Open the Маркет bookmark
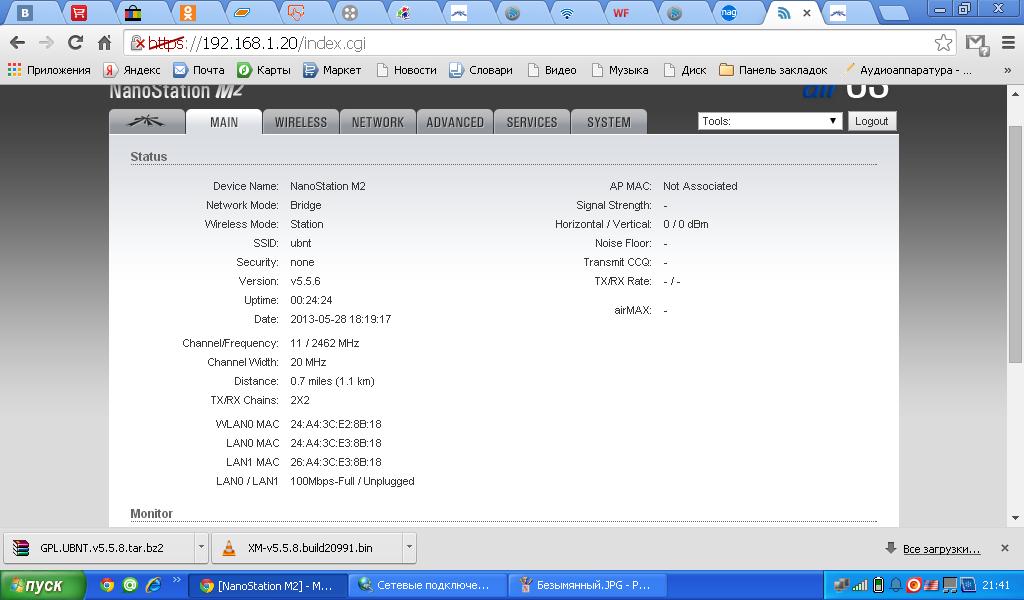This screenshot has height=600, width=1024. tap(332, 70)
